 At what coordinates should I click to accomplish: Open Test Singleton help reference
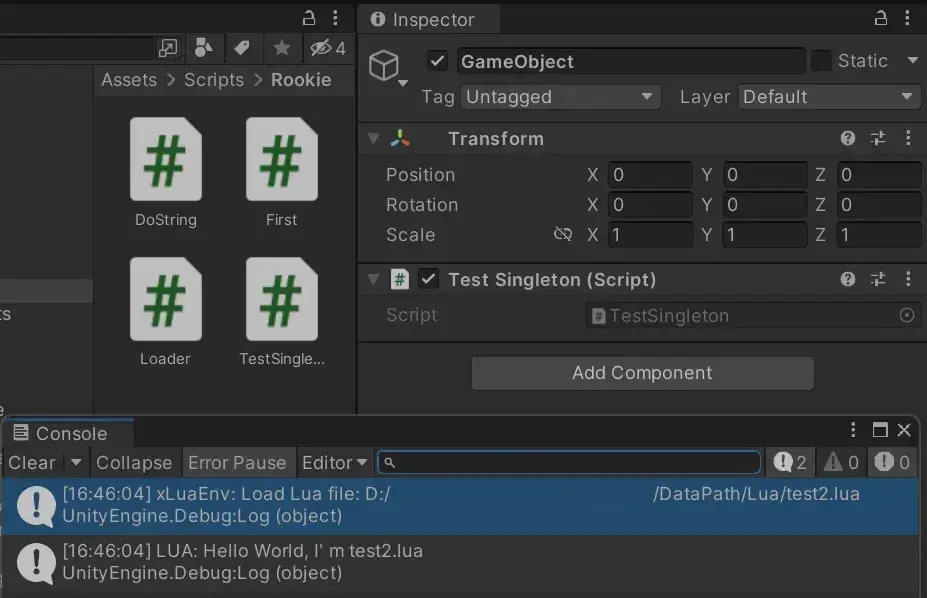pyautogui.click(x=848, y=279)
